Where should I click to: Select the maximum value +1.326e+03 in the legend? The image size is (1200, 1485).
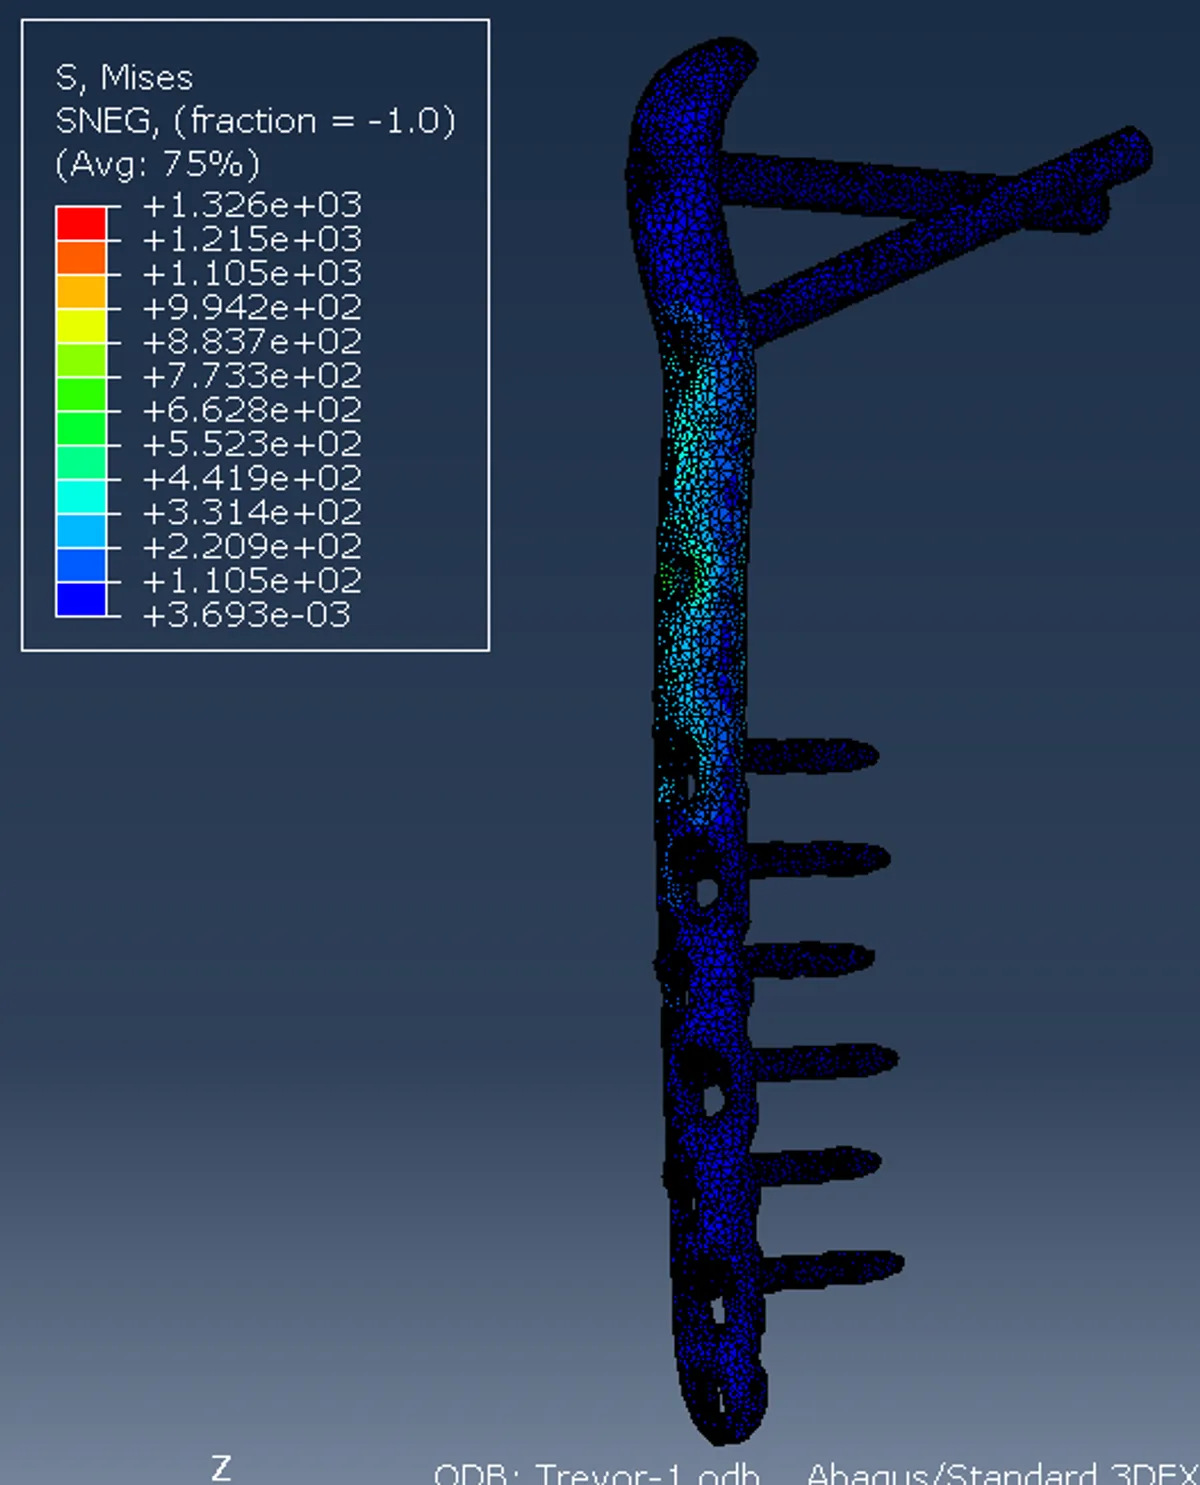252,205
